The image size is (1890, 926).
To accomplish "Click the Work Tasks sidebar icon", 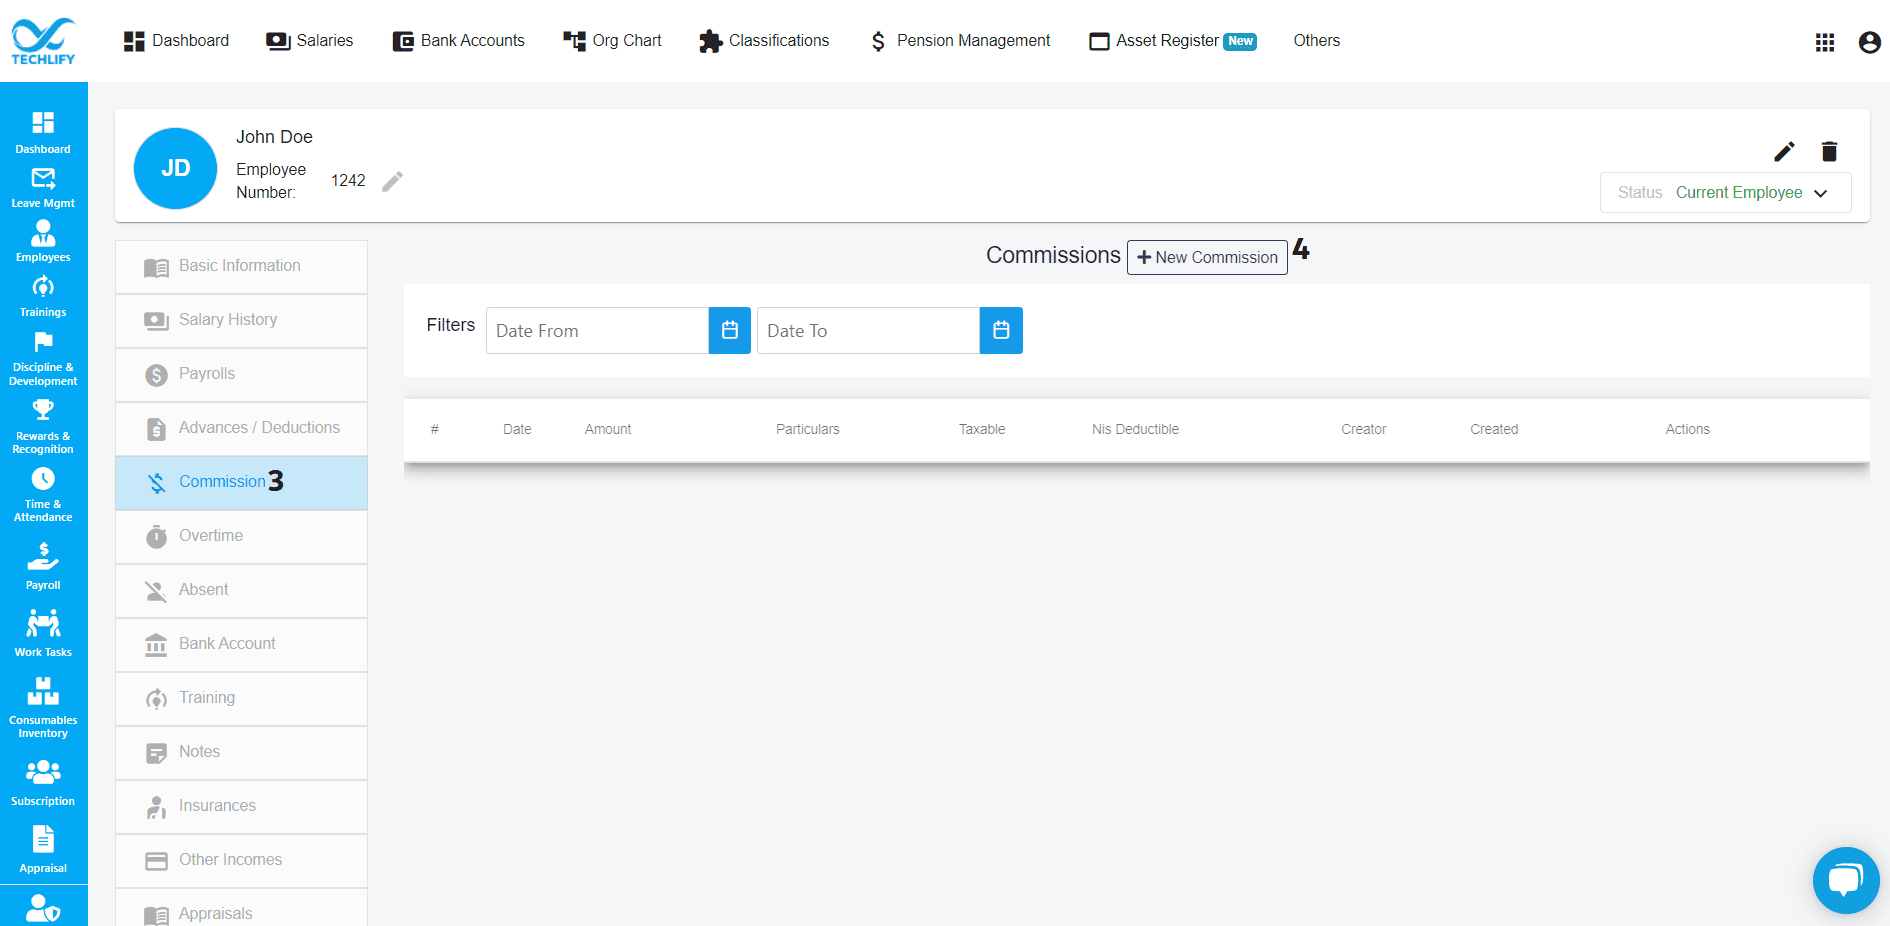I will point(43,625).
